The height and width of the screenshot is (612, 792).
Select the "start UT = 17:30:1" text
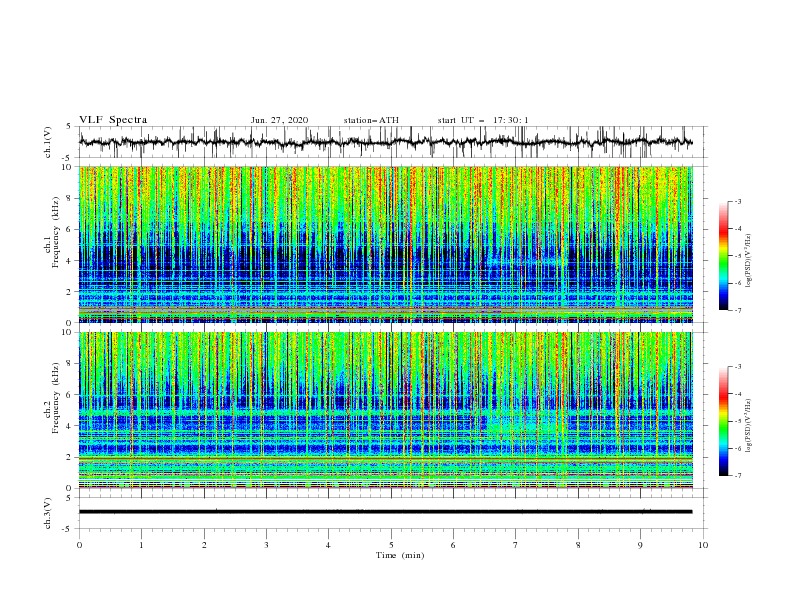(483, 120)
